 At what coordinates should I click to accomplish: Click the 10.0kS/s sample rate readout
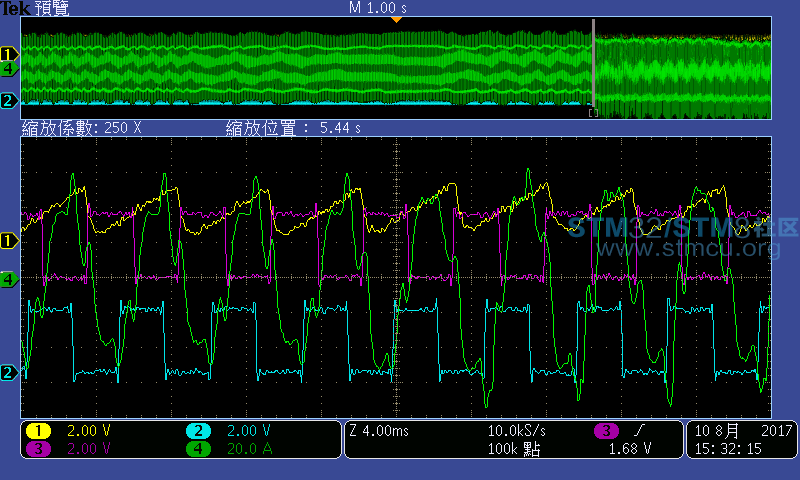click(516, 431)
